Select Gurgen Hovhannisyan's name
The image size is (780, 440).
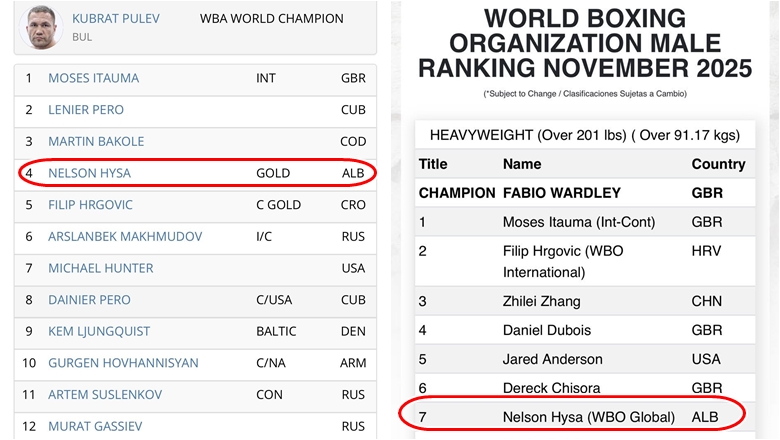123,363
